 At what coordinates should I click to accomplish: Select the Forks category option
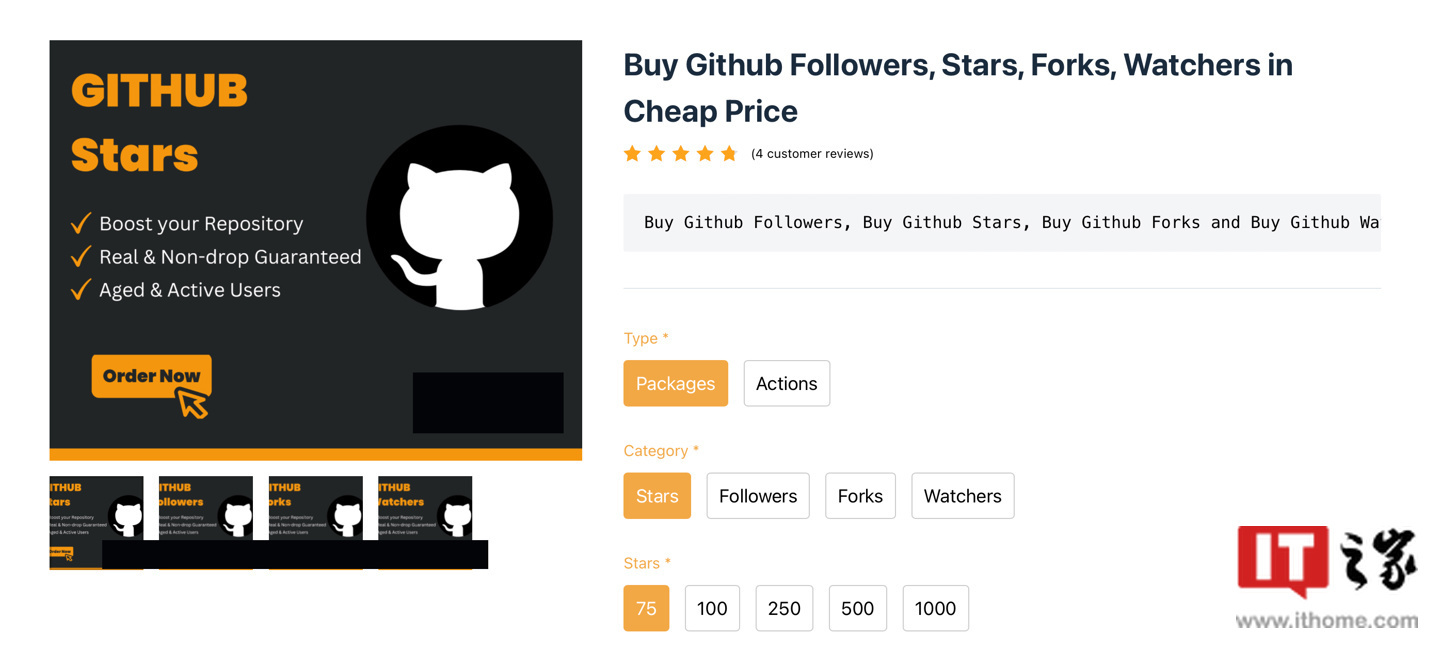[860, 495]
